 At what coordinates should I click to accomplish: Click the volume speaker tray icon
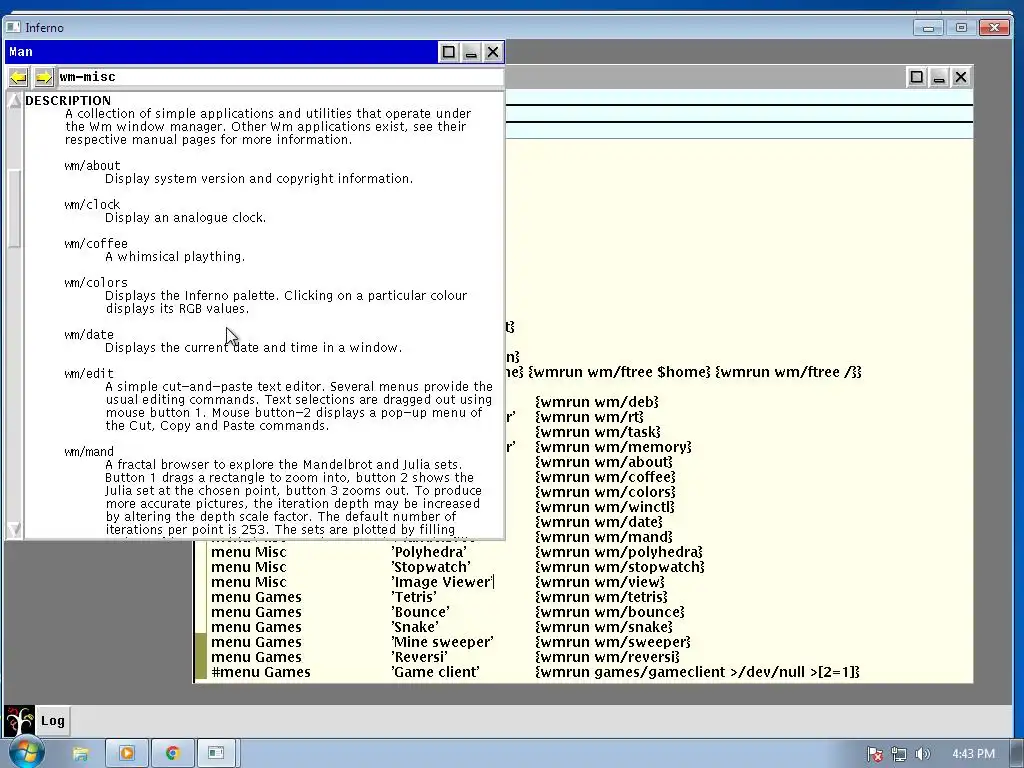coord(922,754)
